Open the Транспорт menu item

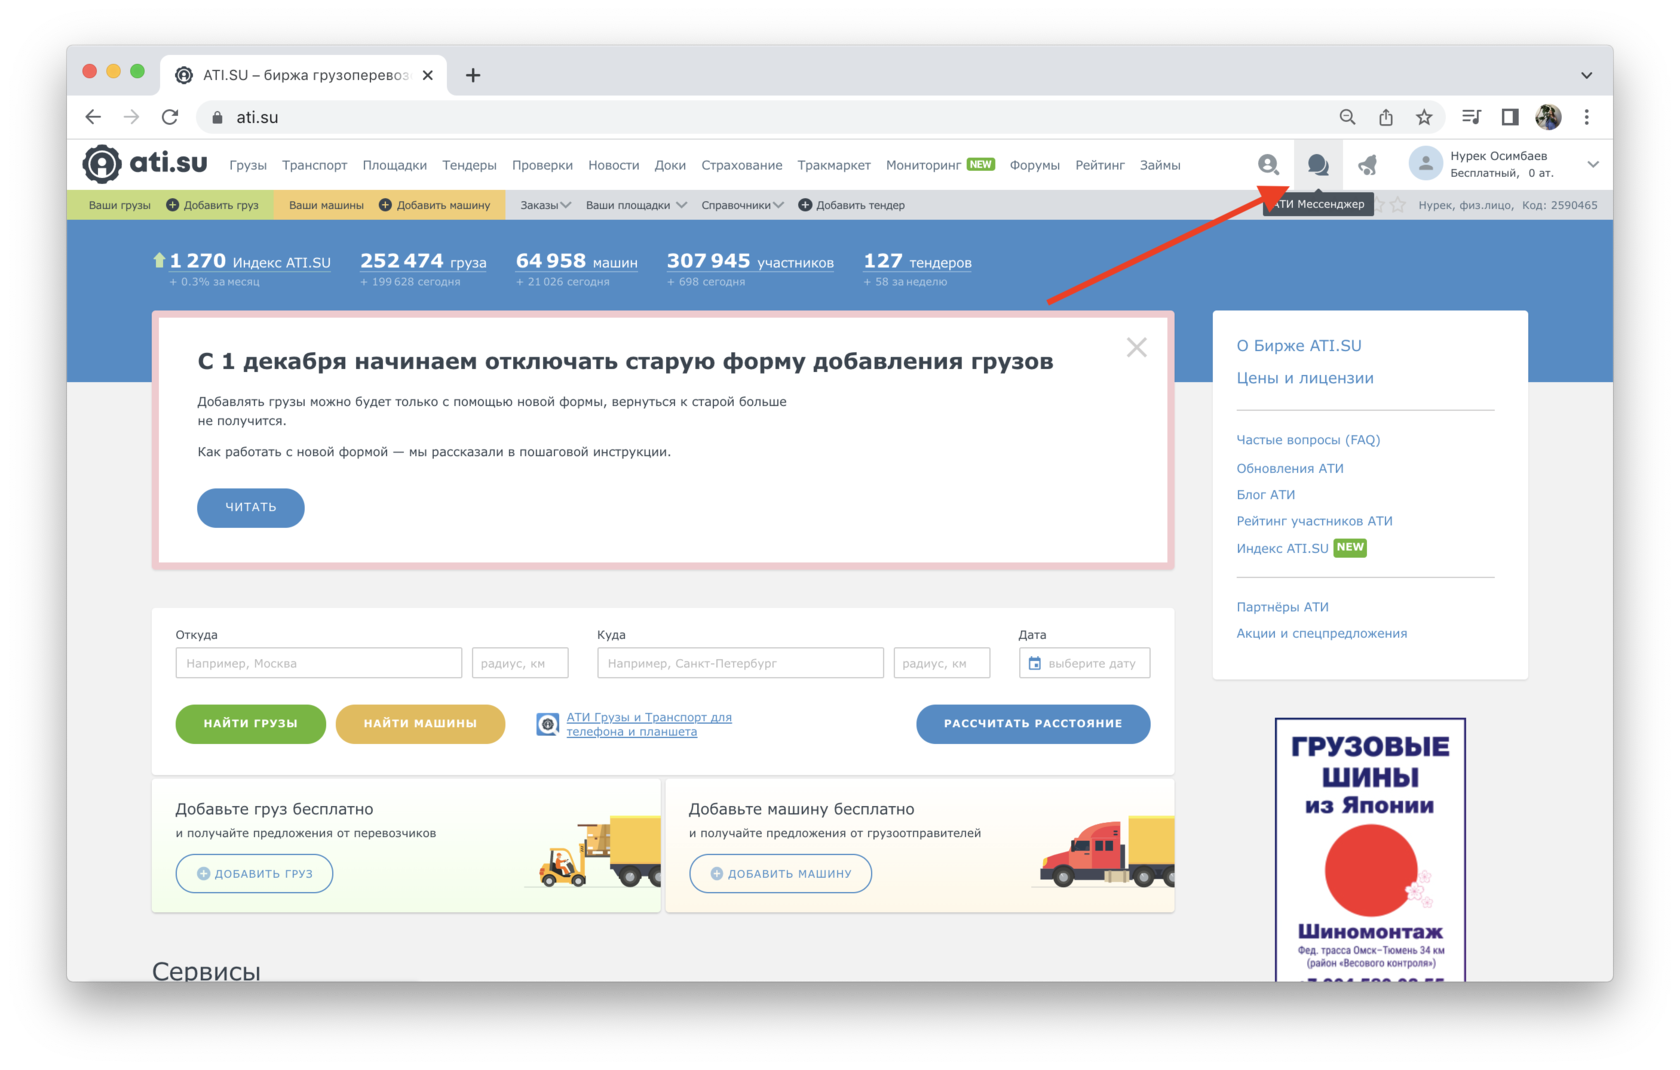coord(314,165)
